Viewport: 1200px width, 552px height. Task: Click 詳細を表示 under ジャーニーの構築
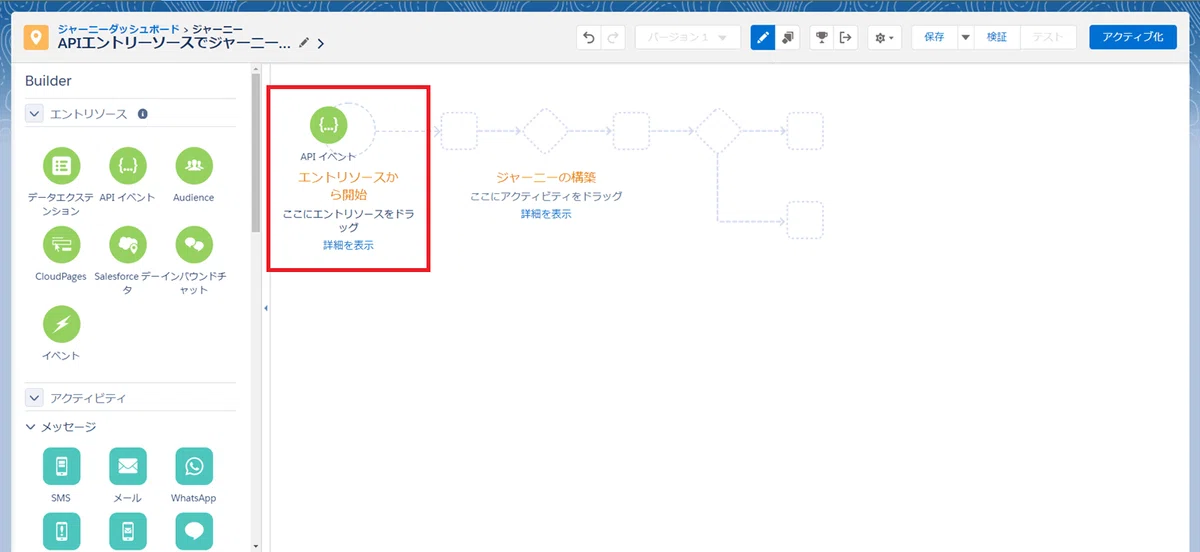[546, 214]
